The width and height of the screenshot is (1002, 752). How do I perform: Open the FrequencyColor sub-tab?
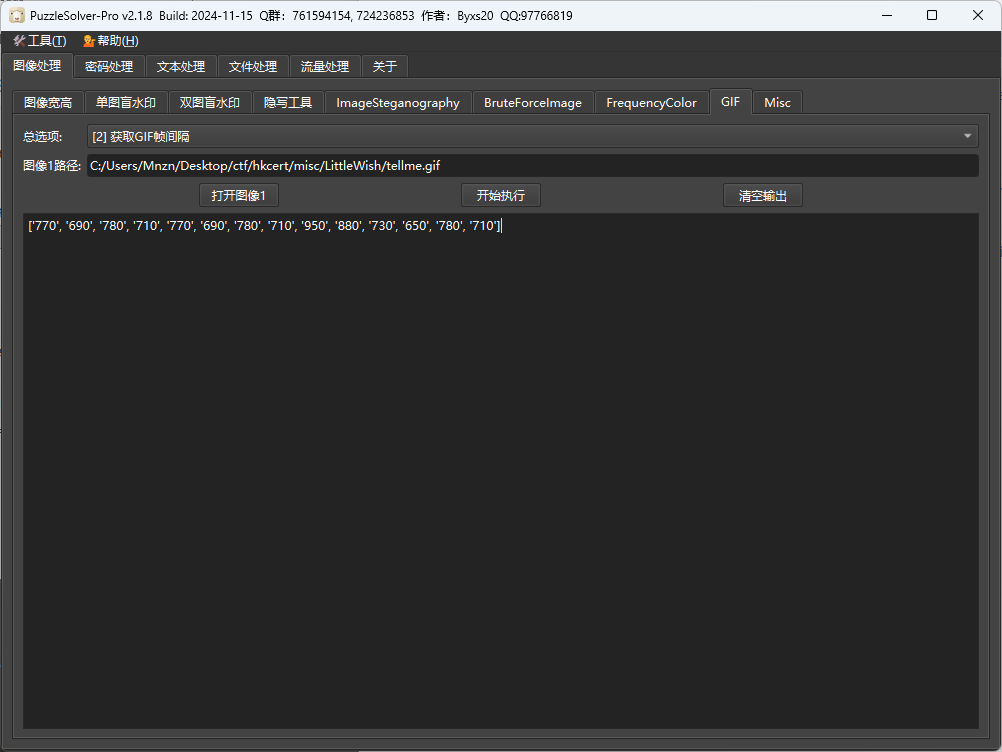[x=651, y=103]
